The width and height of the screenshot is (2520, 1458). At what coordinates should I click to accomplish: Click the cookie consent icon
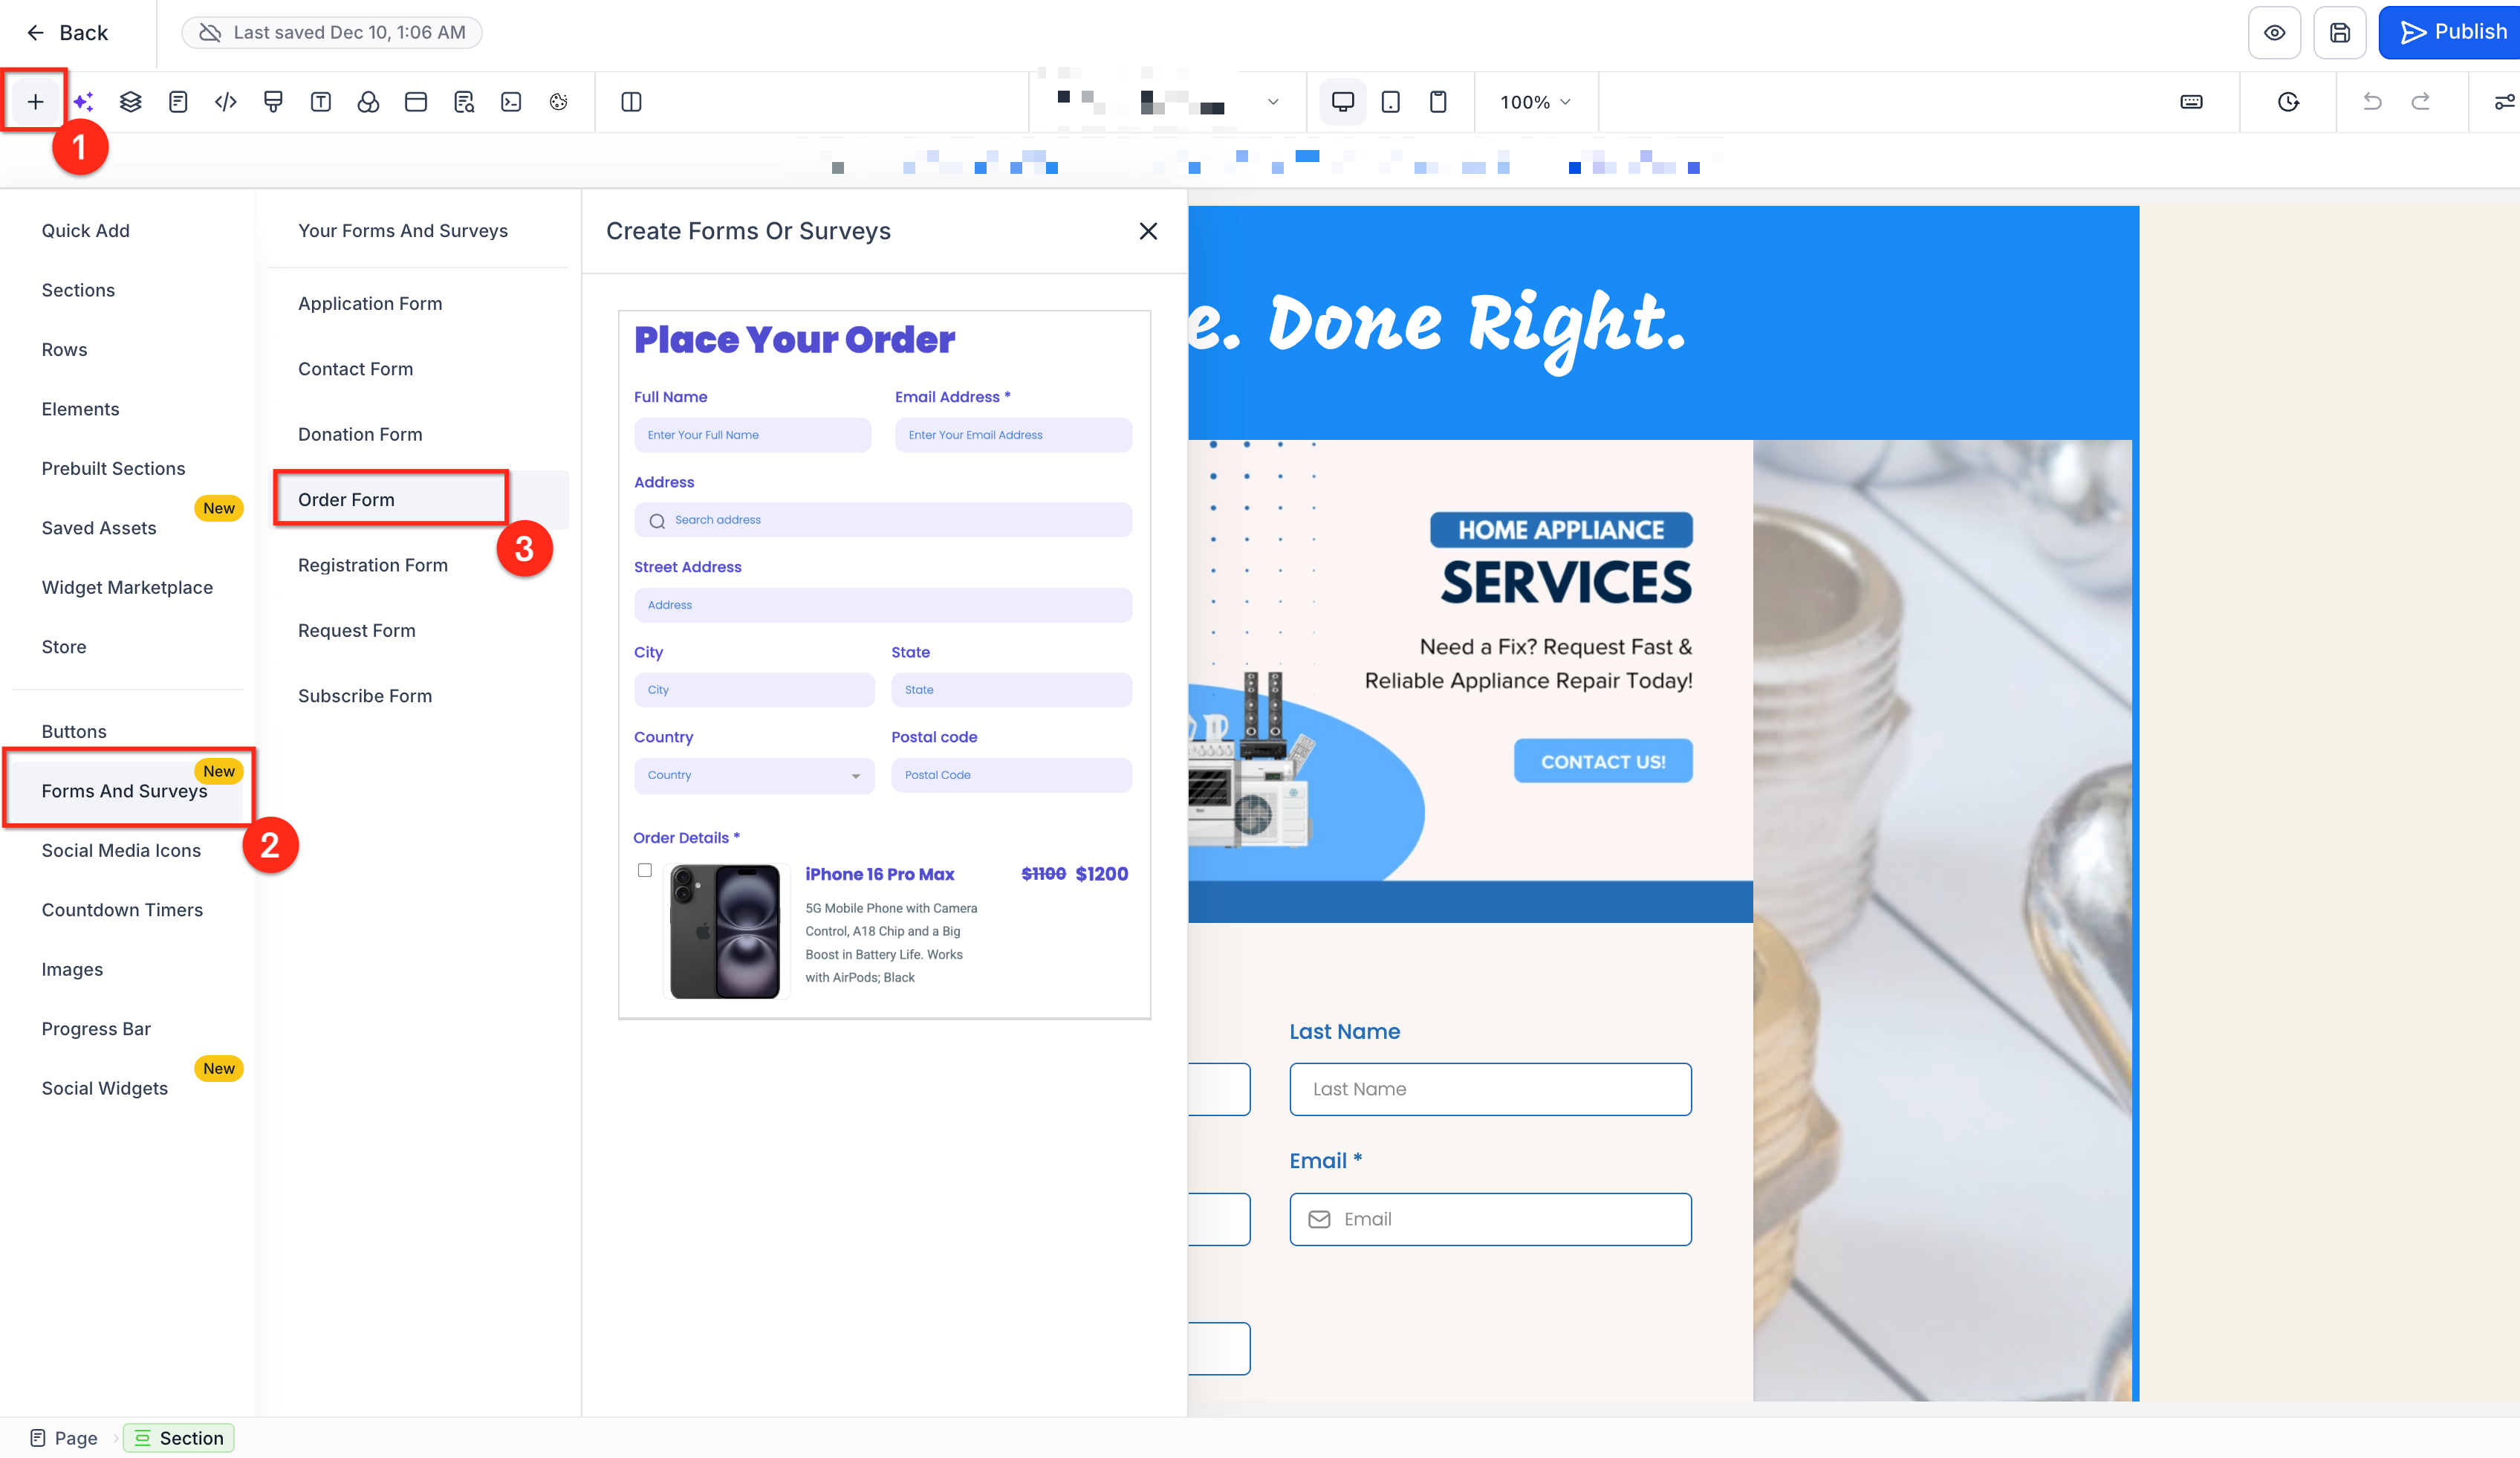[x=559, y=101]
